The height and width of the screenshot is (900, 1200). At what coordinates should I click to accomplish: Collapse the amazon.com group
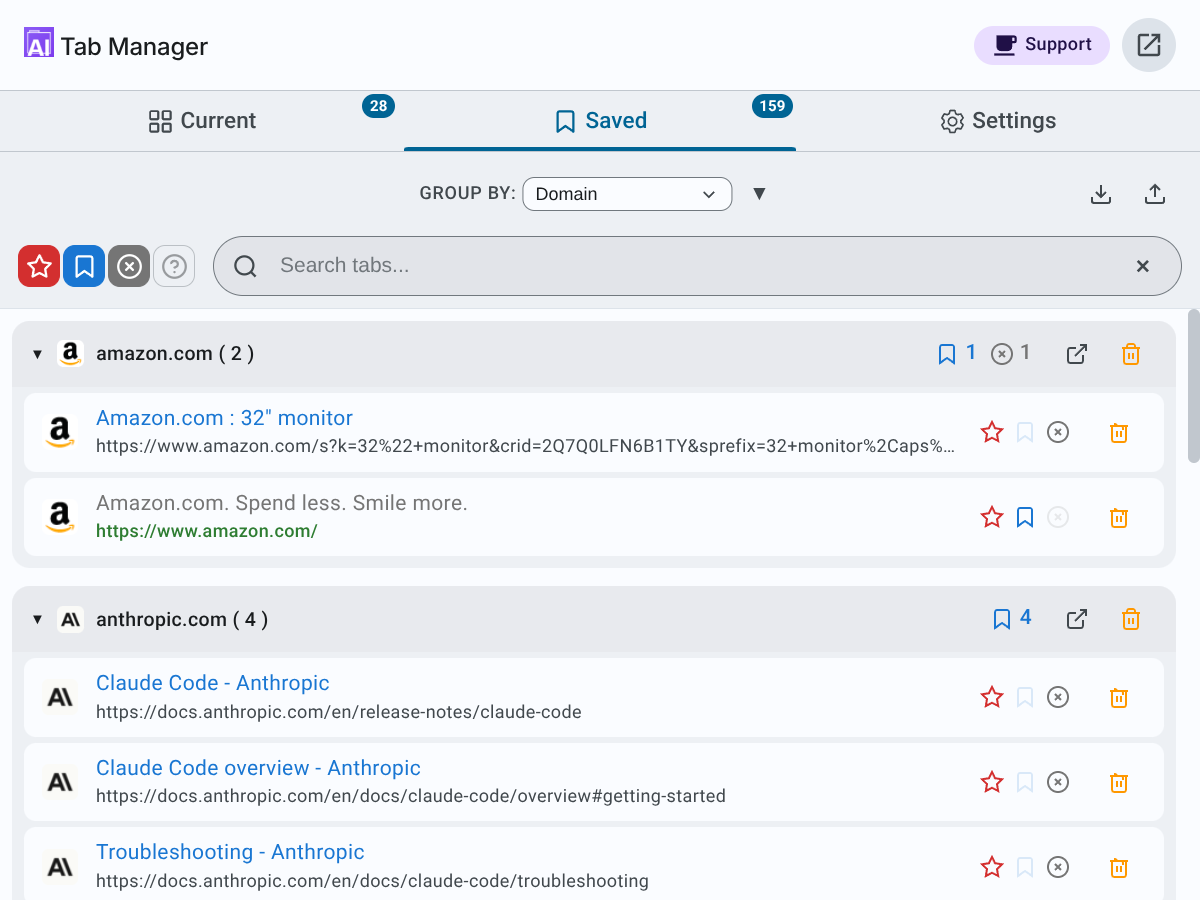tap(37, 354)
